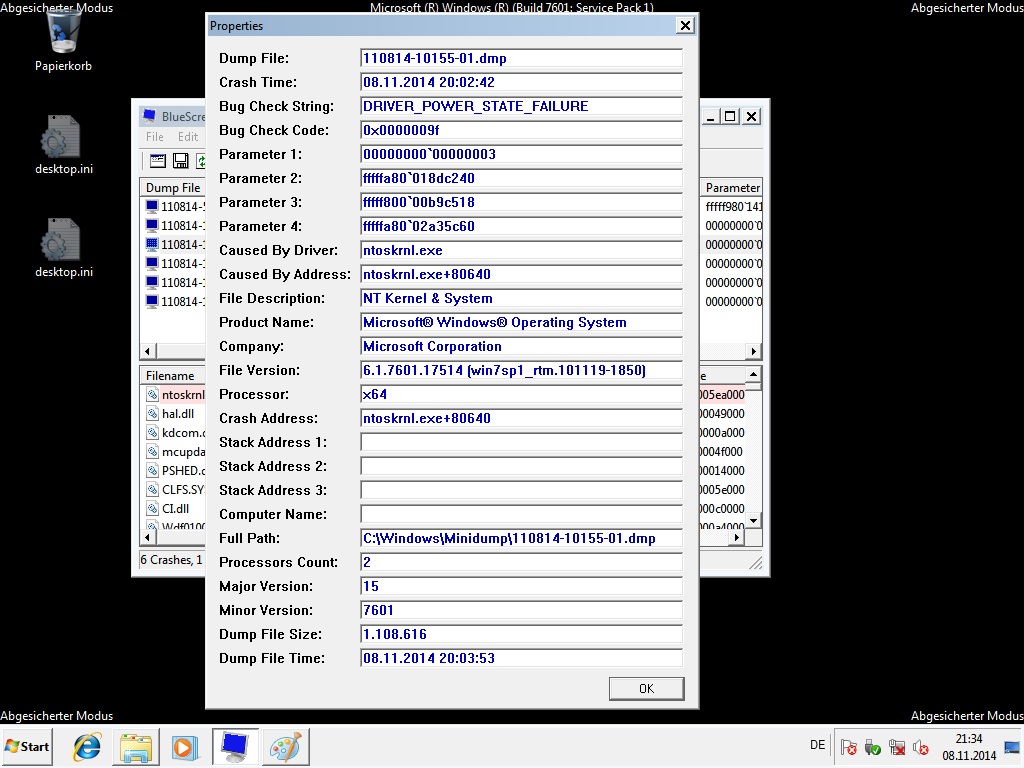Click lower pane scroll down arrow

tap(753, 520)
